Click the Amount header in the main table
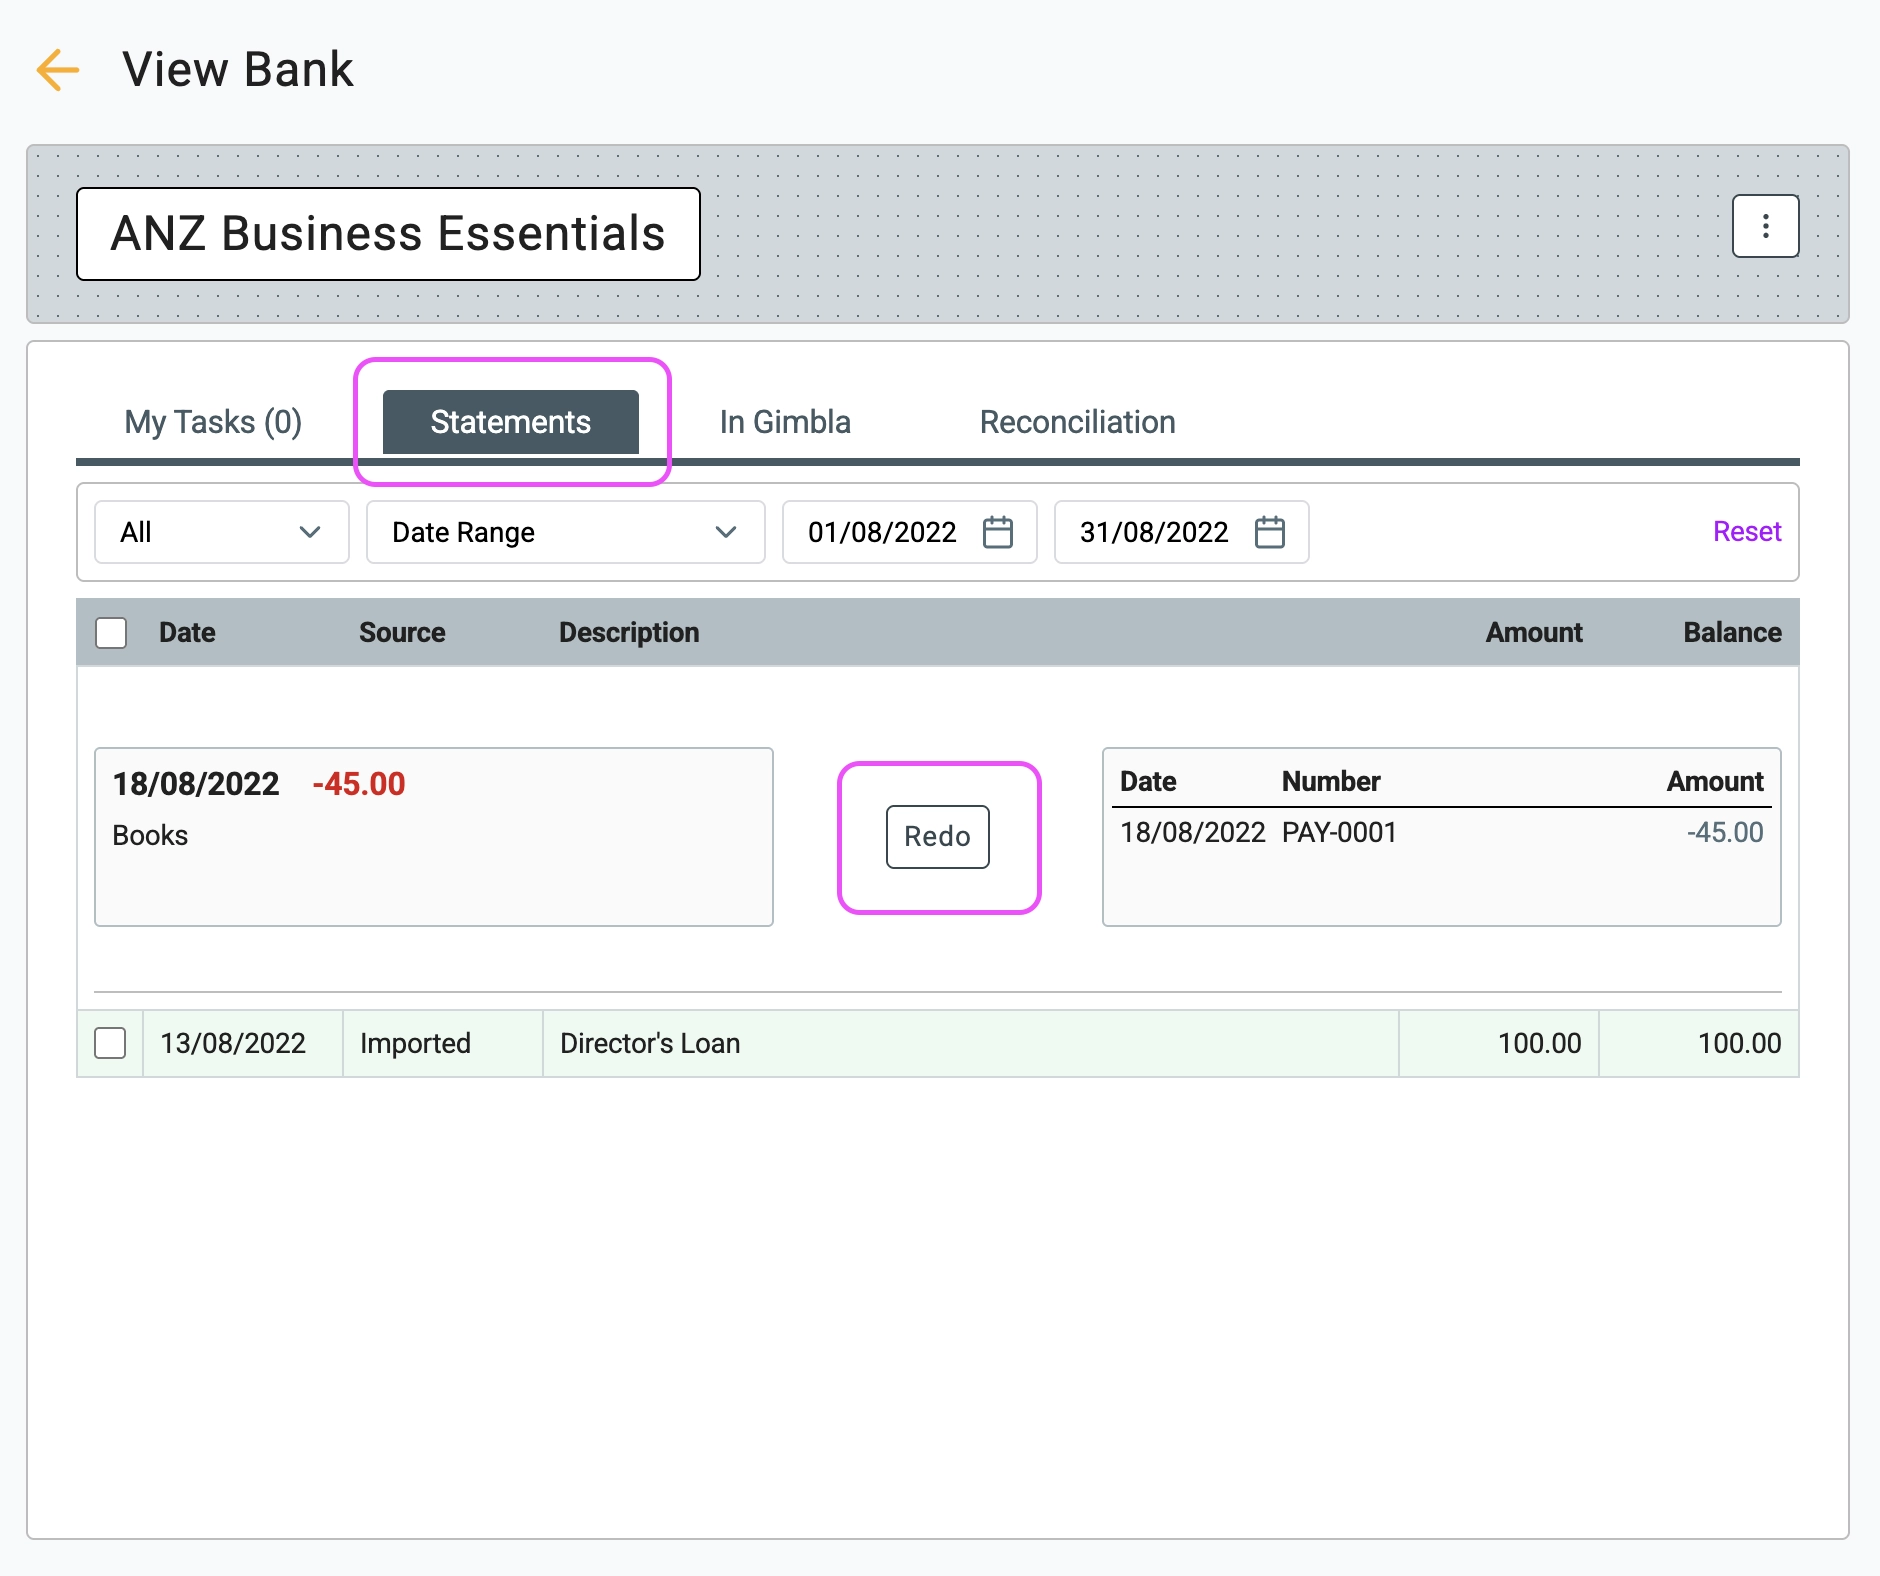The width and height of the screenshot is (1880, 1576). pos(1534,633)
